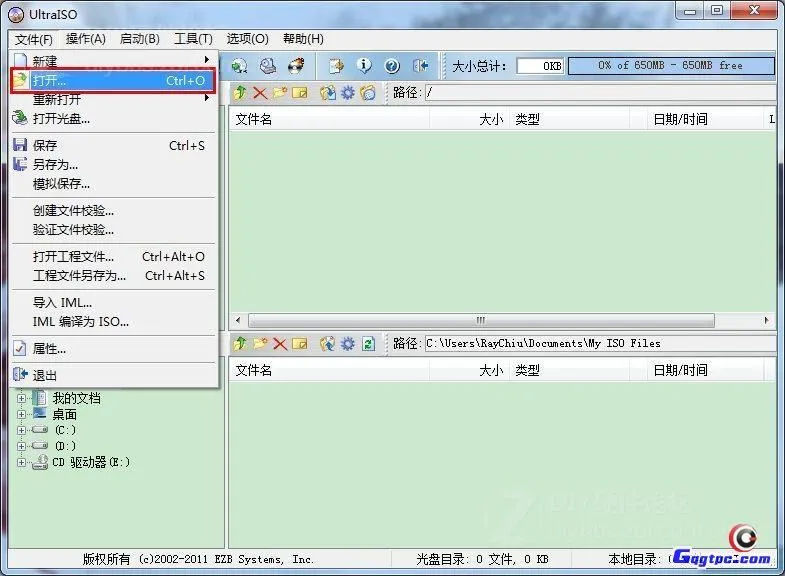Viewport: 785px width, 576px height.
Task: Choose 打开工程文件... menu entry
Action: pyautogui.click(x=114, y=257)
